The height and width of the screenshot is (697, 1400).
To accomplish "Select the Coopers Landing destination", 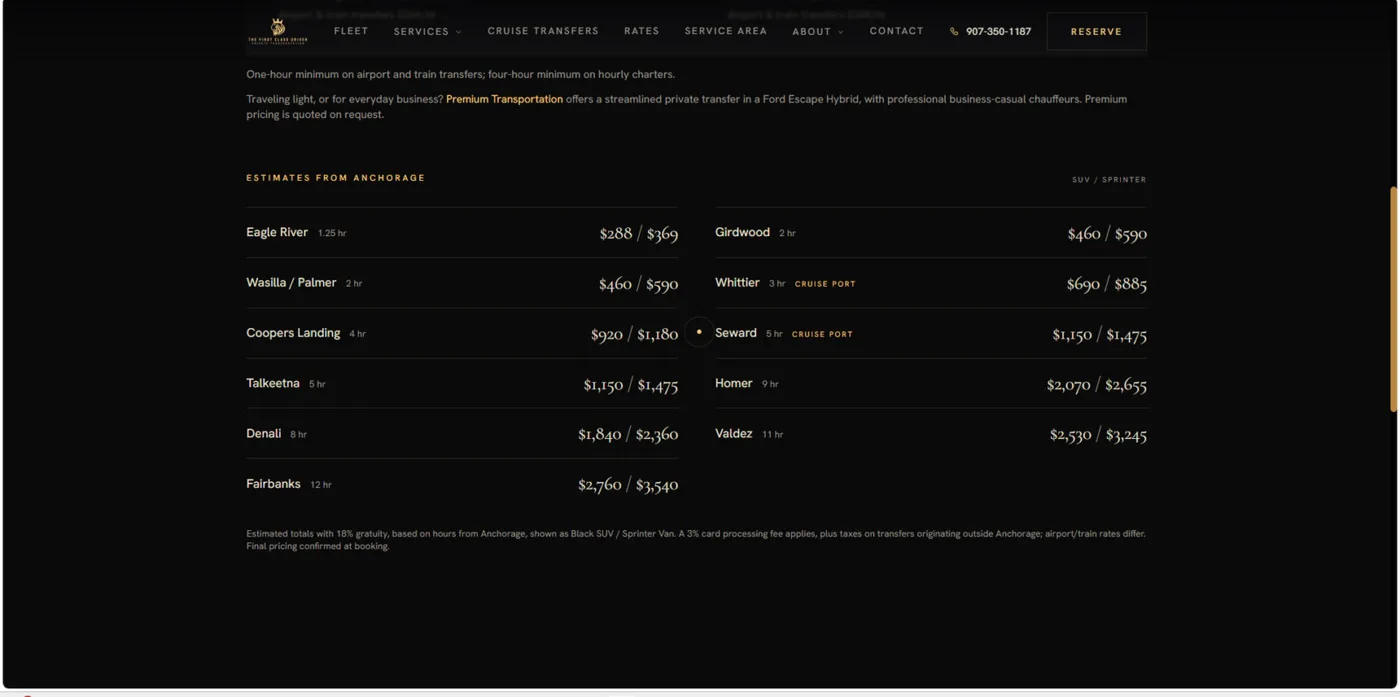I will click(x=293, y=333).
